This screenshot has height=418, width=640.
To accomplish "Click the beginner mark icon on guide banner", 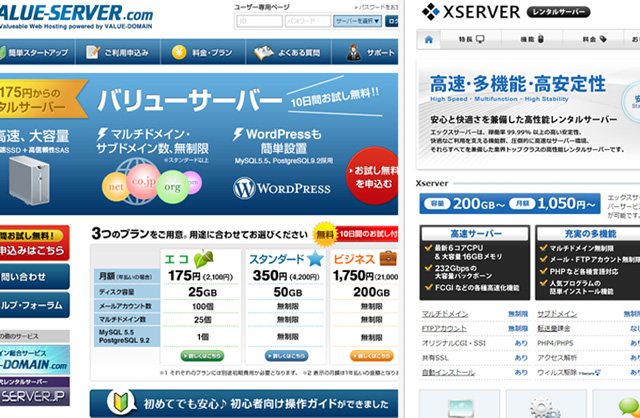I will click(121, 402).
